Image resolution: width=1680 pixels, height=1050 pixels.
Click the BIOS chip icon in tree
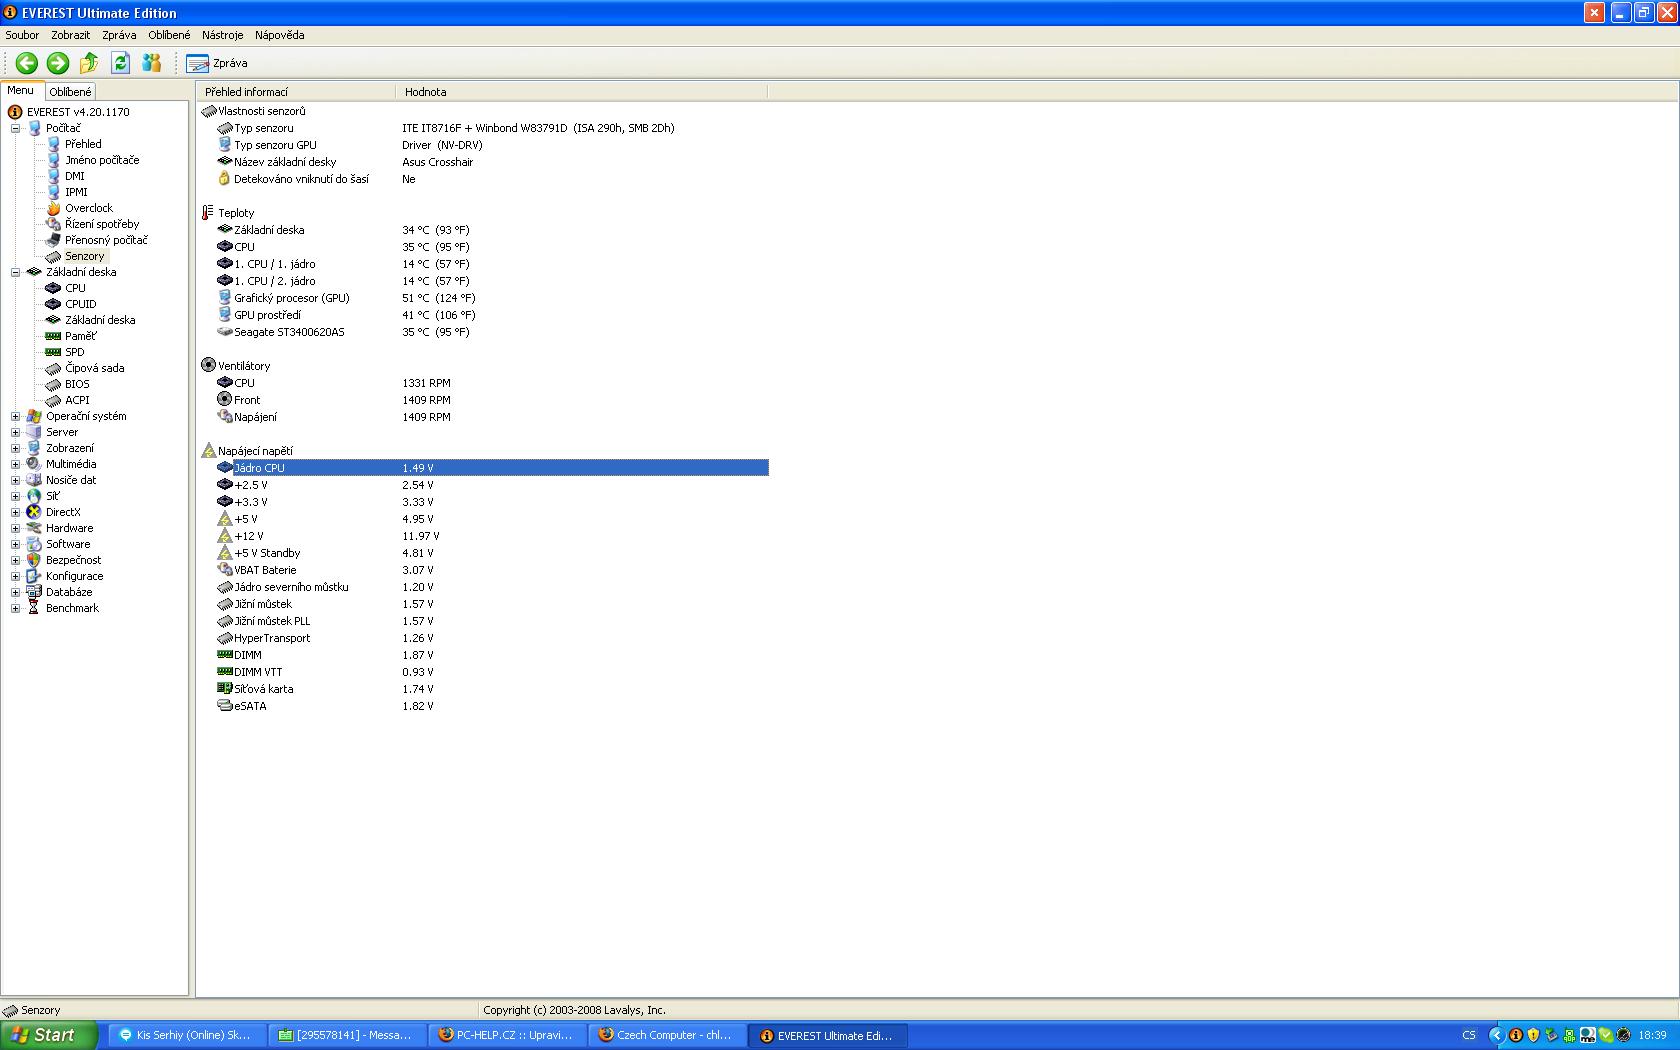pyautogui.click(x=54, y=384)
